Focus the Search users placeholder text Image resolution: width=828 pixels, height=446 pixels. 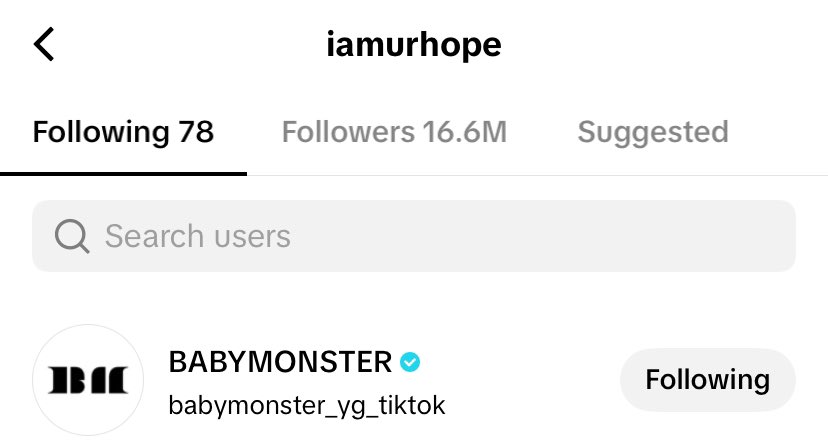tap(197, 236)
